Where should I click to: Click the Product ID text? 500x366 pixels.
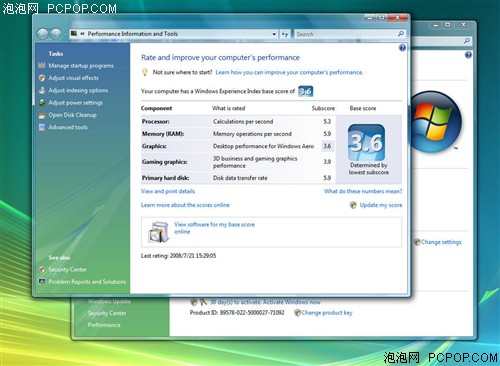click(x=237, y=313)
